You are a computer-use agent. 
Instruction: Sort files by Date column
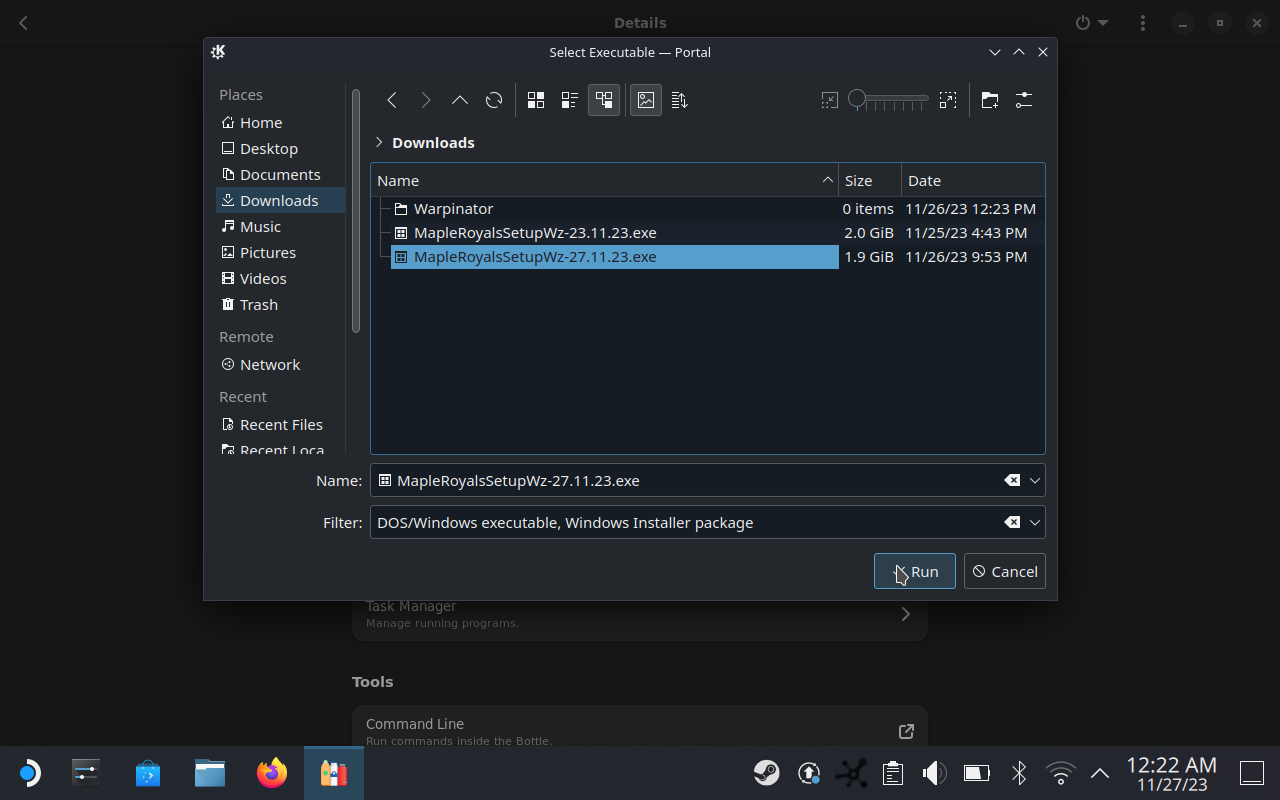click(973, 180)
